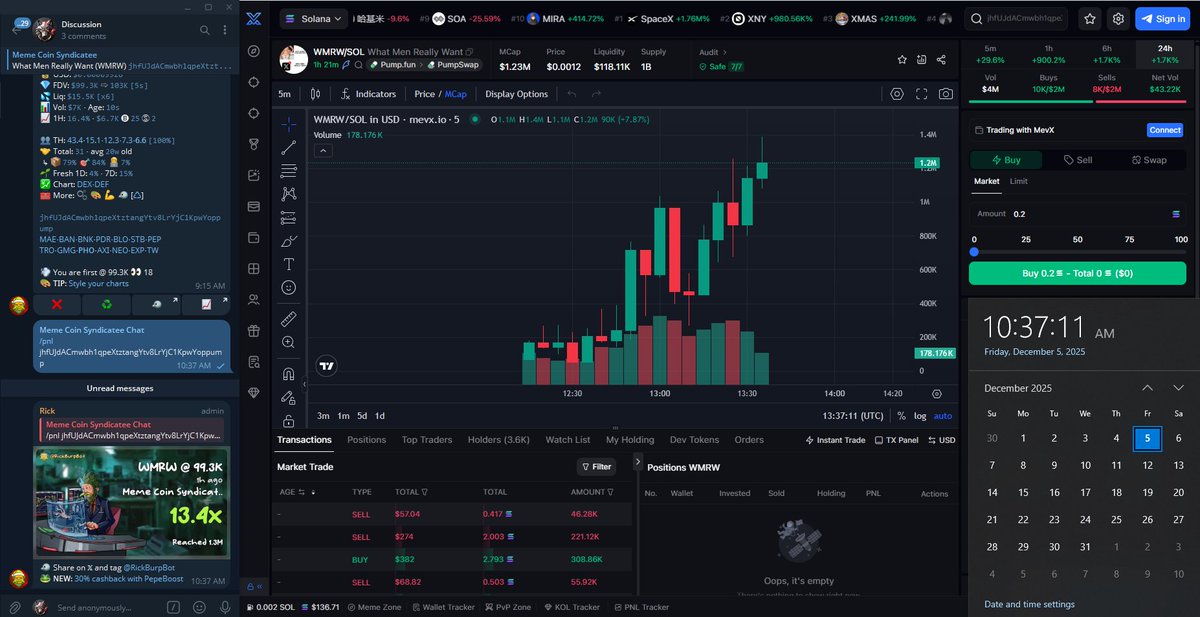
Task: Select the zoom-in chart tool
Action: point(289,342)
